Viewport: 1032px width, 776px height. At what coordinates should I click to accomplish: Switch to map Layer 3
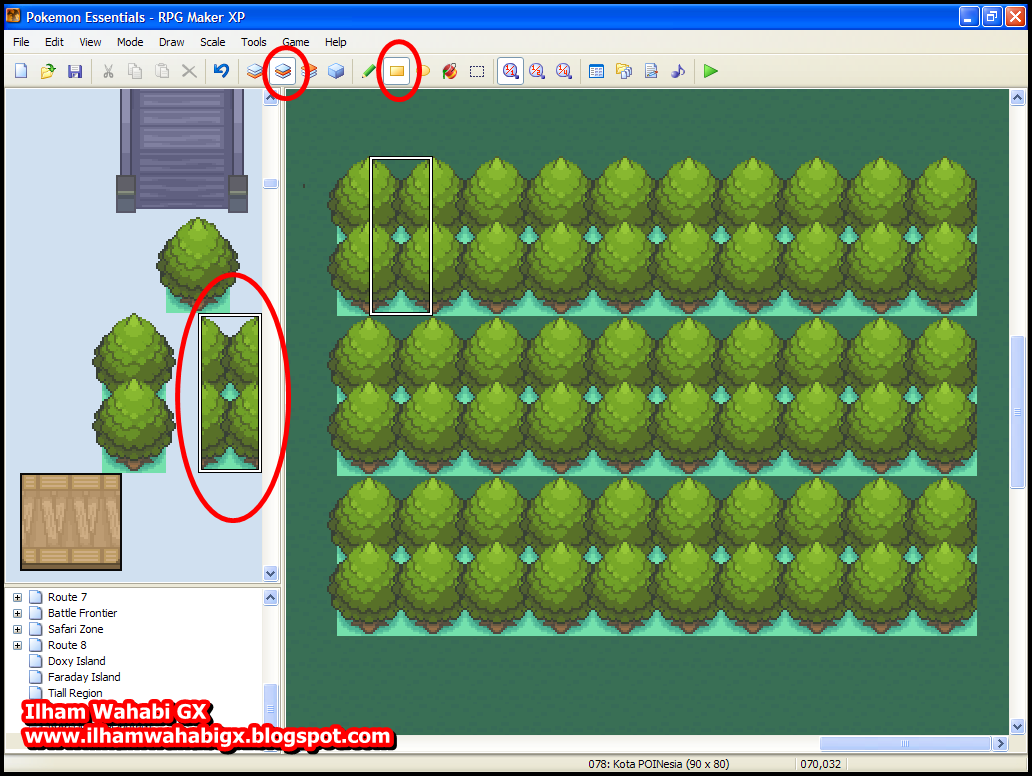(x=309, y=70)
